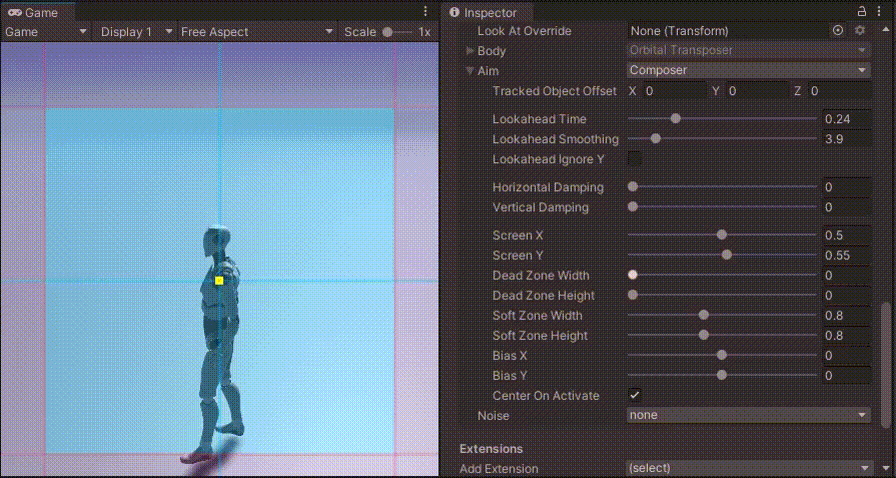Click the Tracked Object Offset Z field

(x=839, y=91)
